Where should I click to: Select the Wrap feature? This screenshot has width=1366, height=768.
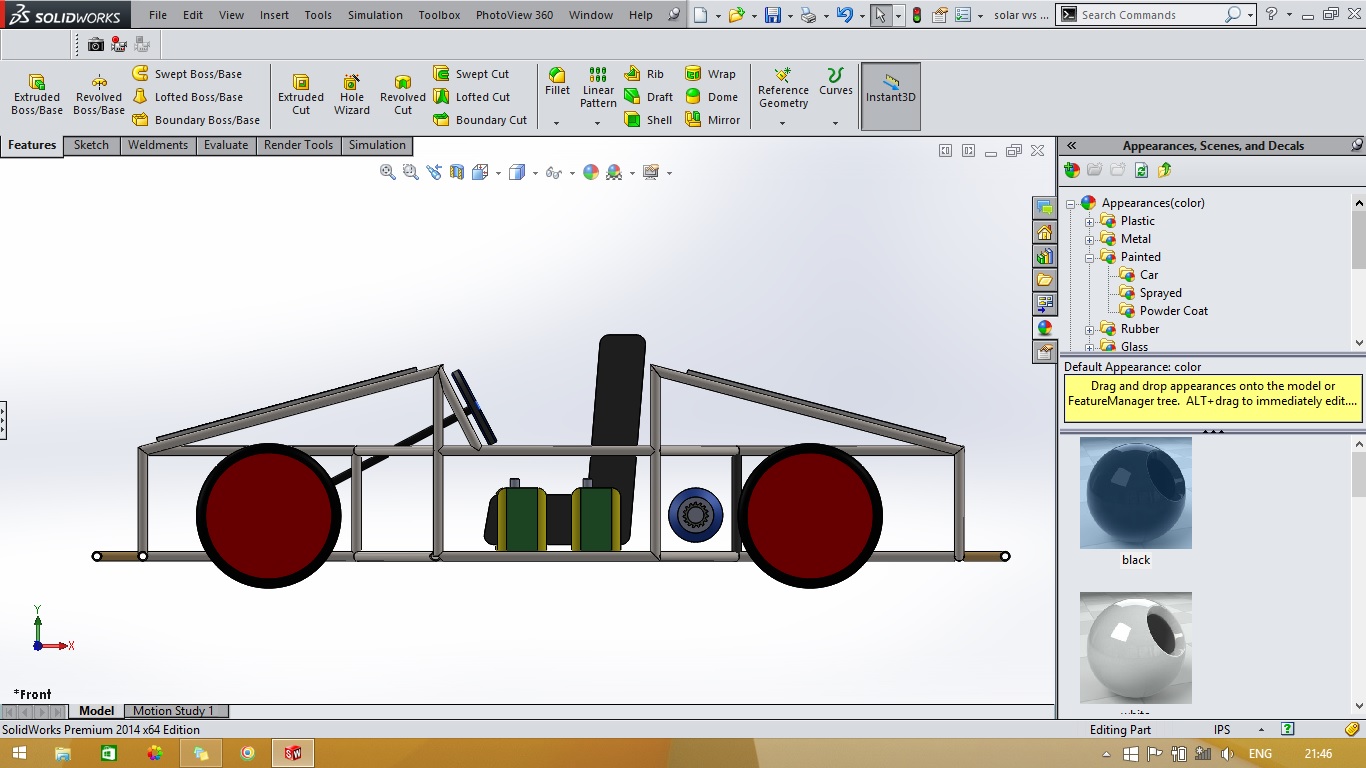(x=710, y=74)
